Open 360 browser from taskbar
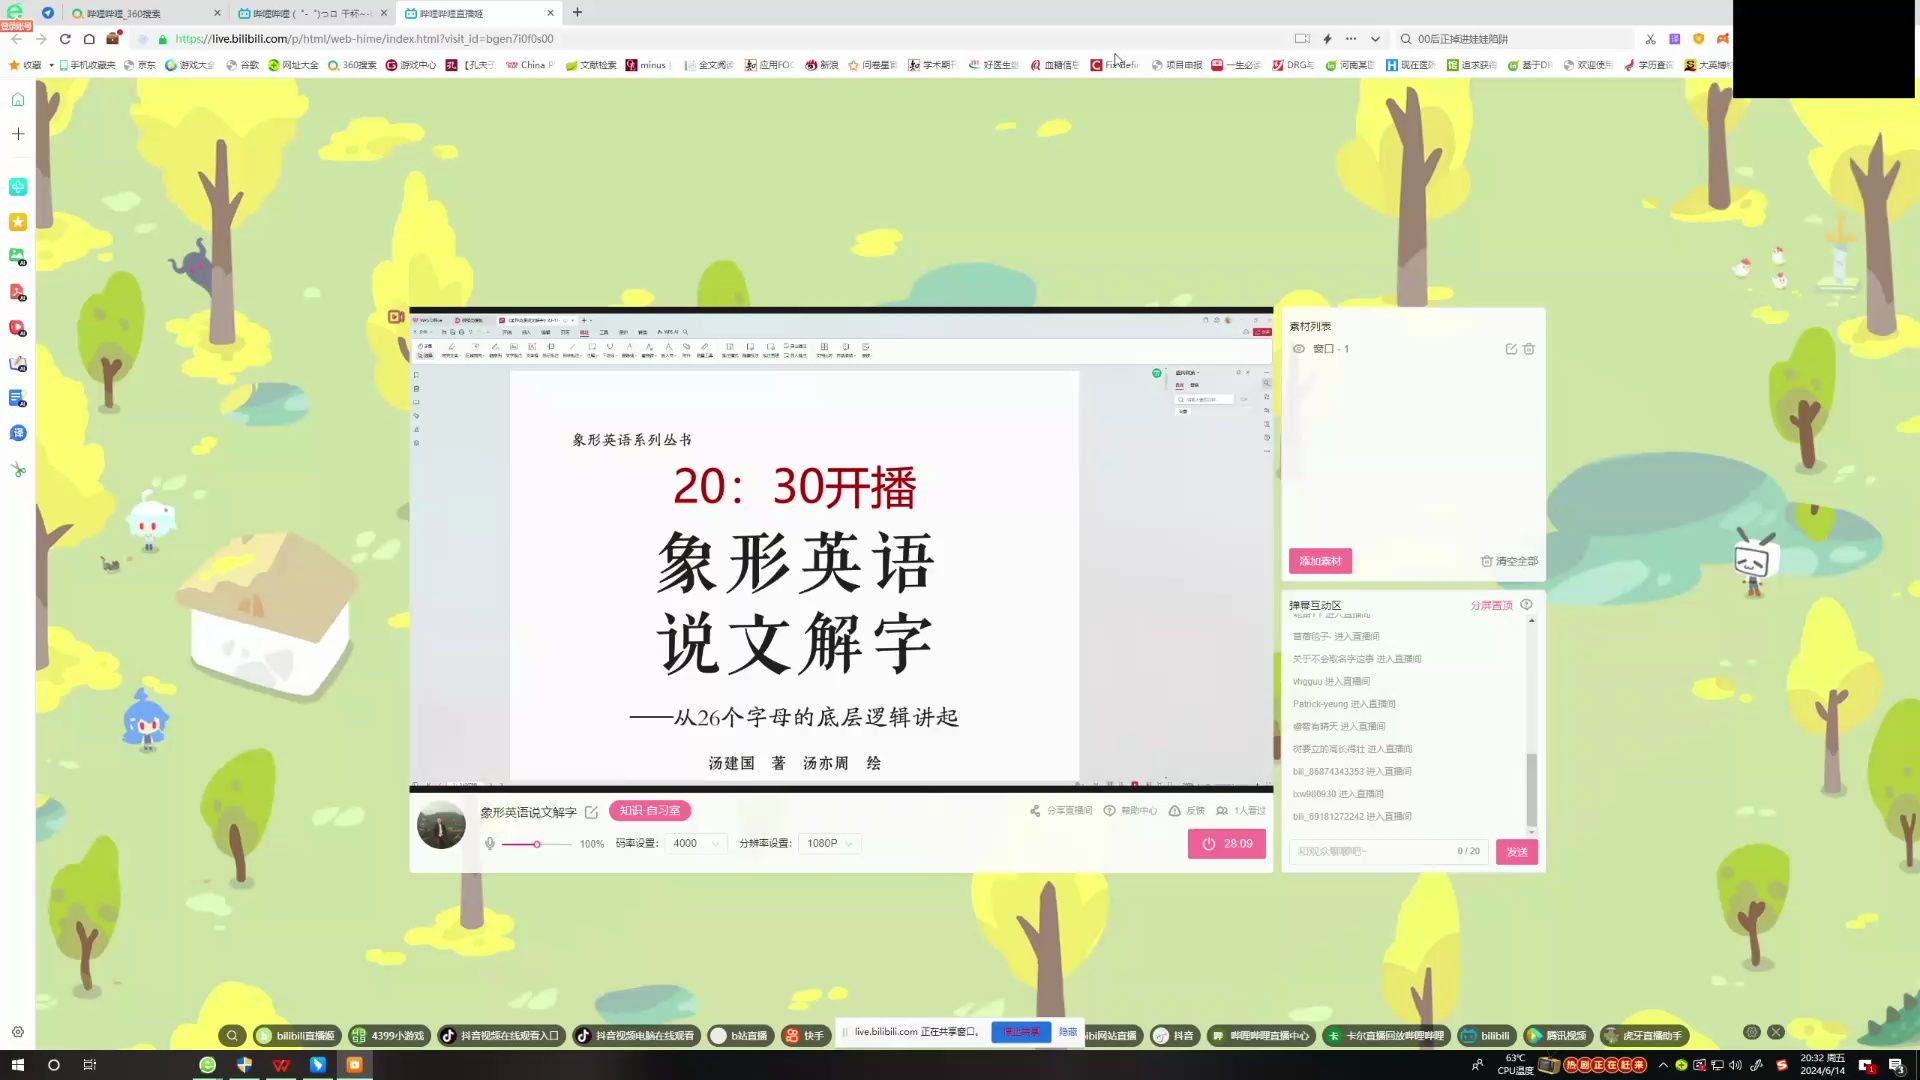Image resolution: width=1920 pixels, height=1080 pixels. 208,1065
